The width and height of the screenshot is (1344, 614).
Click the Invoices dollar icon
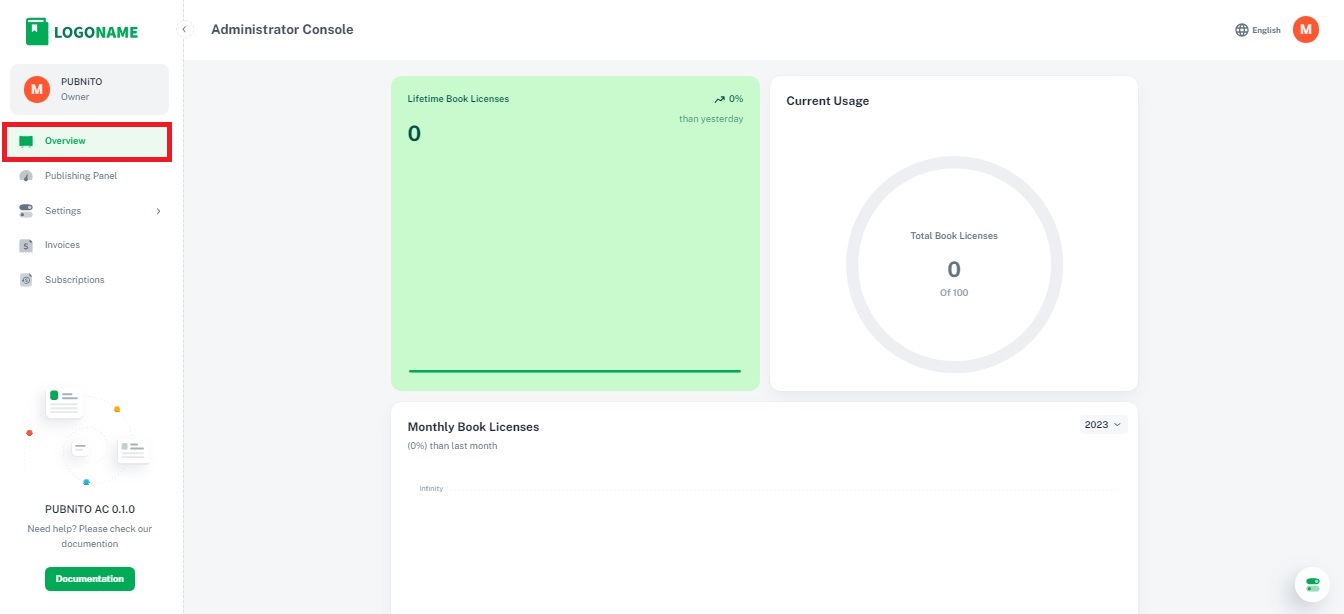tap(26, 245)
